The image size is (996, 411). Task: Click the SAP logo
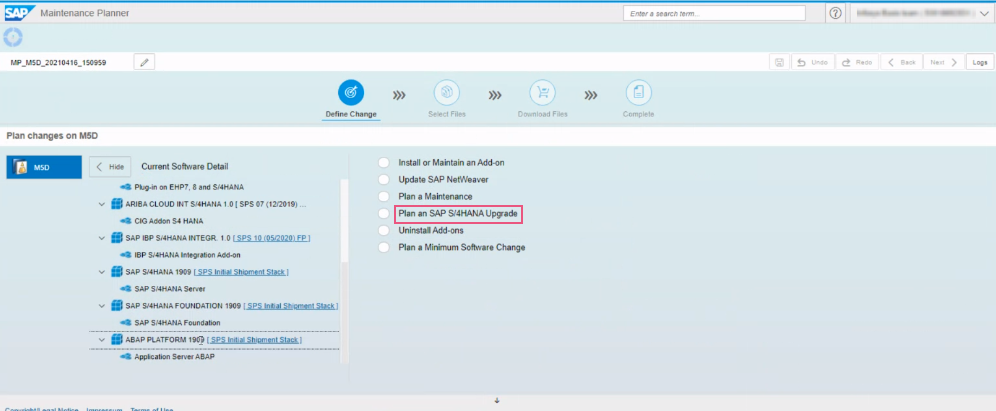tap(20, 13)
